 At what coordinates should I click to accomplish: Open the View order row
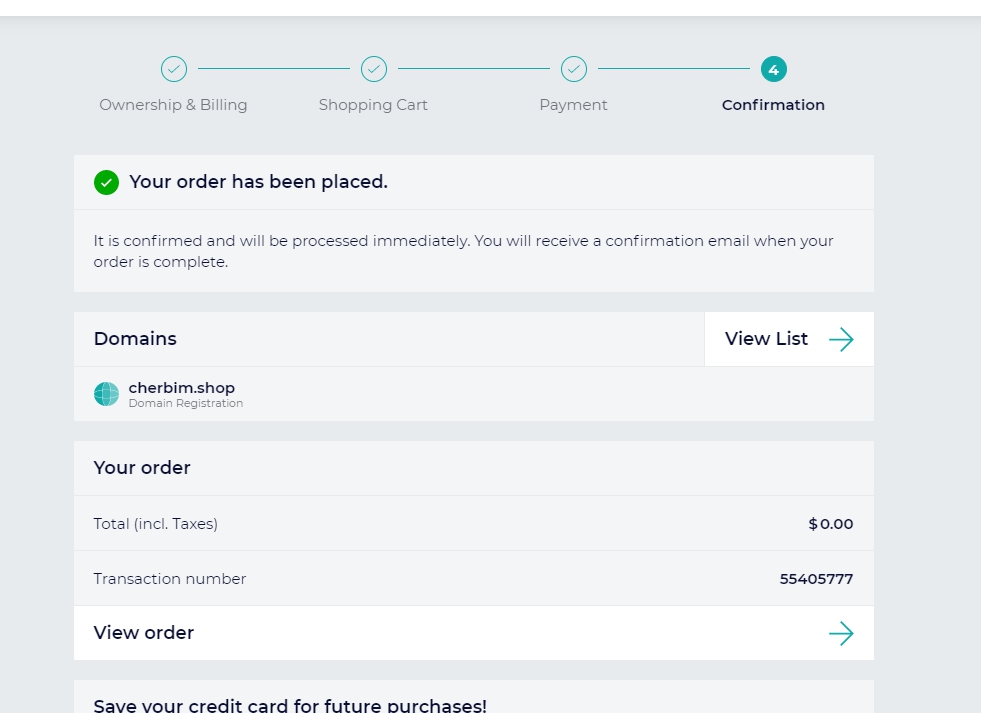(x=474, y=633)
